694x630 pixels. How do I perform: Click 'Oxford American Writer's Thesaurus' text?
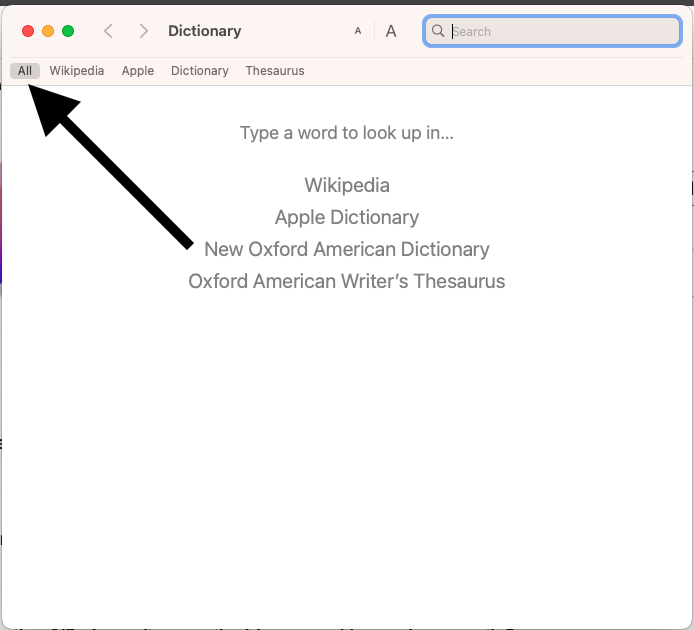pos(347,281)
